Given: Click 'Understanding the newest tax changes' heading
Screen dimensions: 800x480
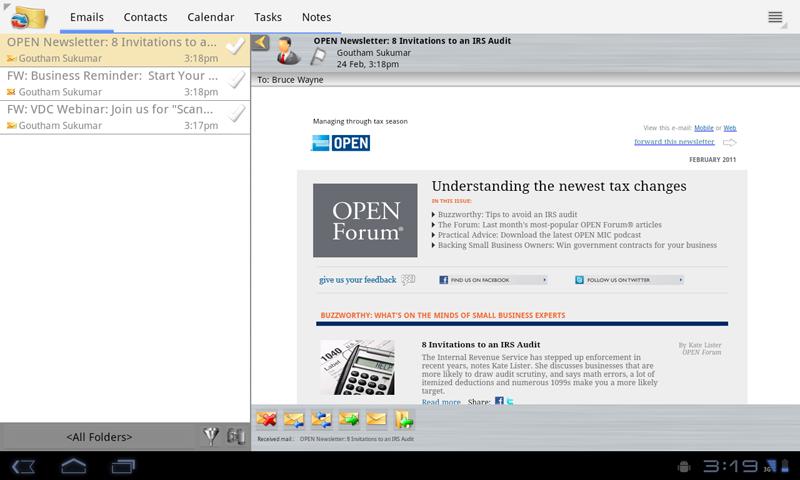Looking at the screenshot, I should 559,186.
